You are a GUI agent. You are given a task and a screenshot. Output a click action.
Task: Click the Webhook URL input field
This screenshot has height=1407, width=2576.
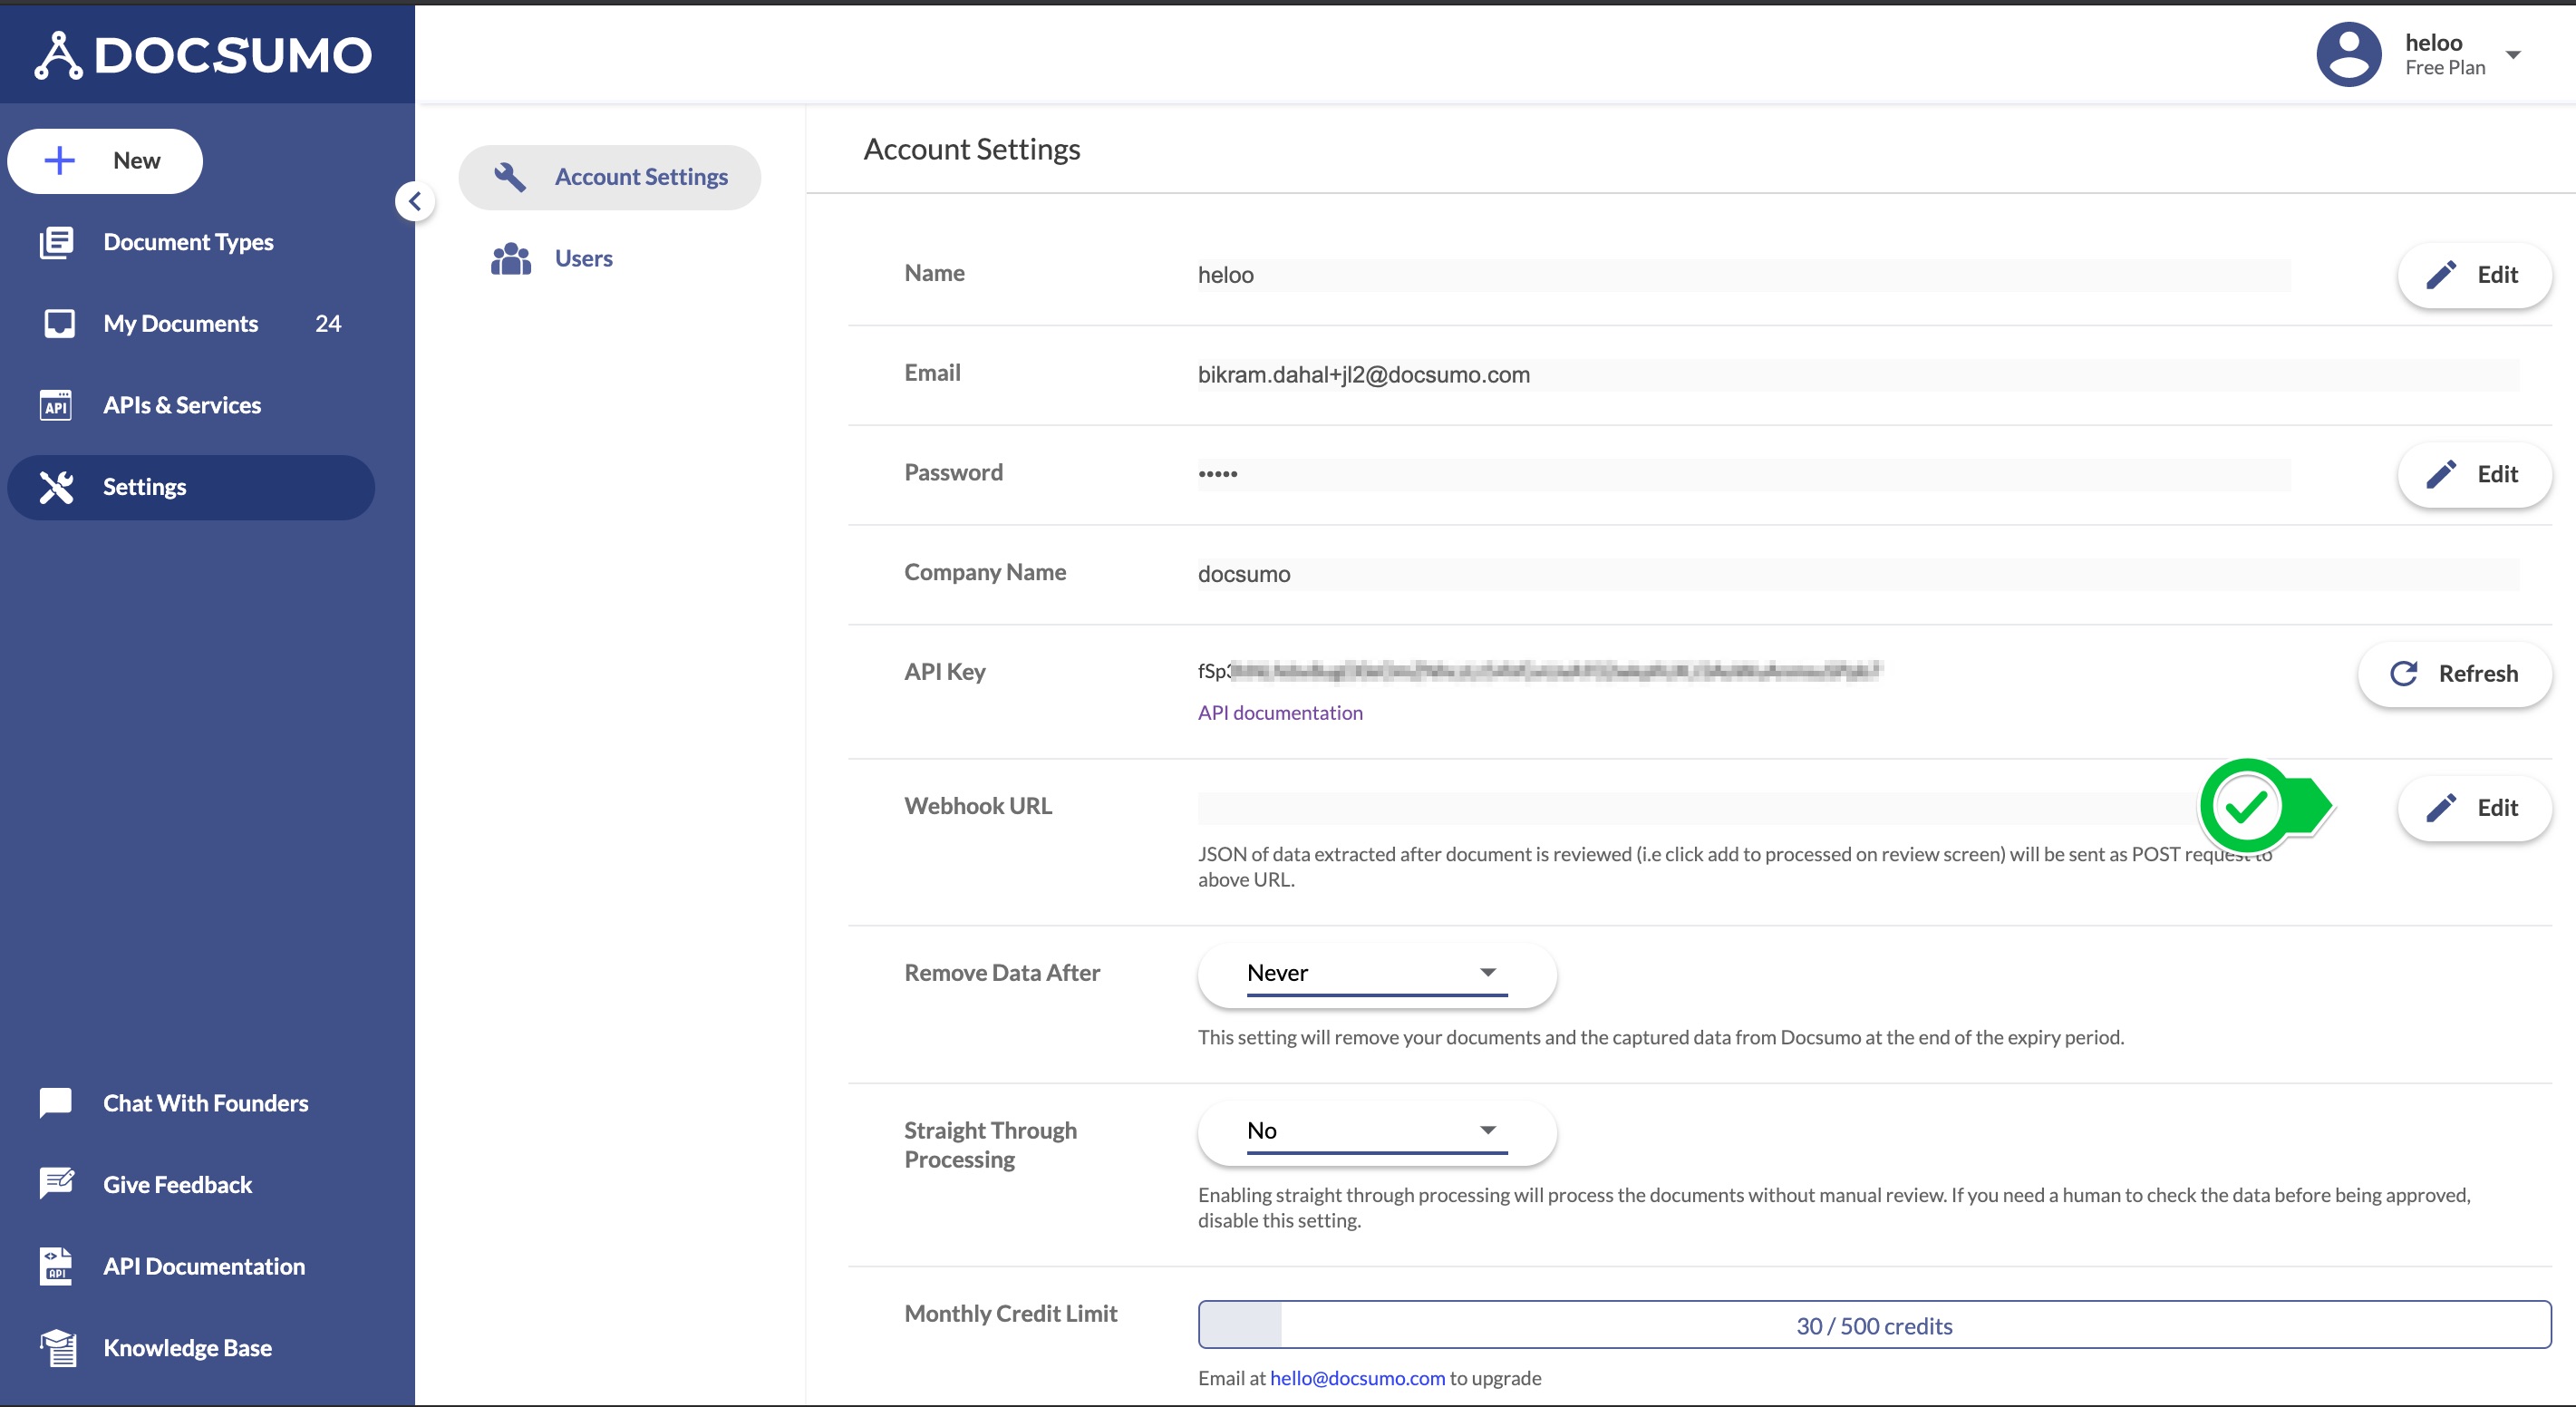point(1744,808)
